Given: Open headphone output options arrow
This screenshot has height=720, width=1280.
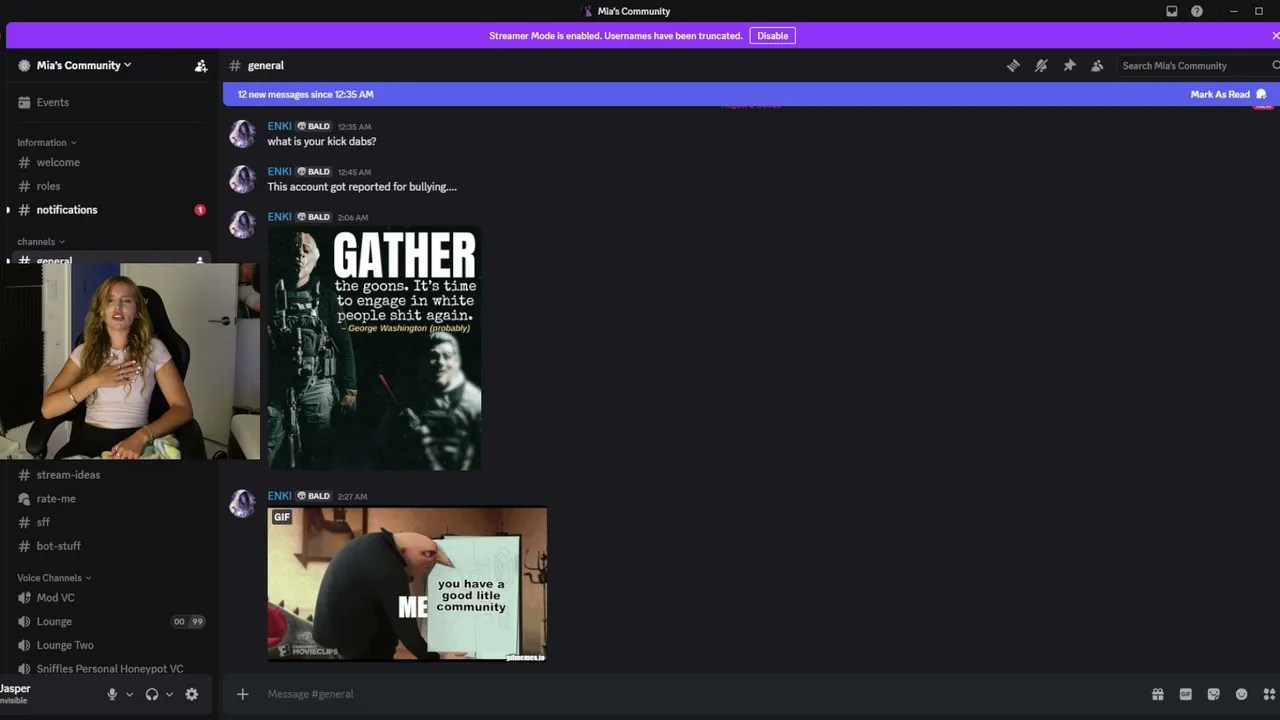Looking at the screenshot, I should 169,694.
